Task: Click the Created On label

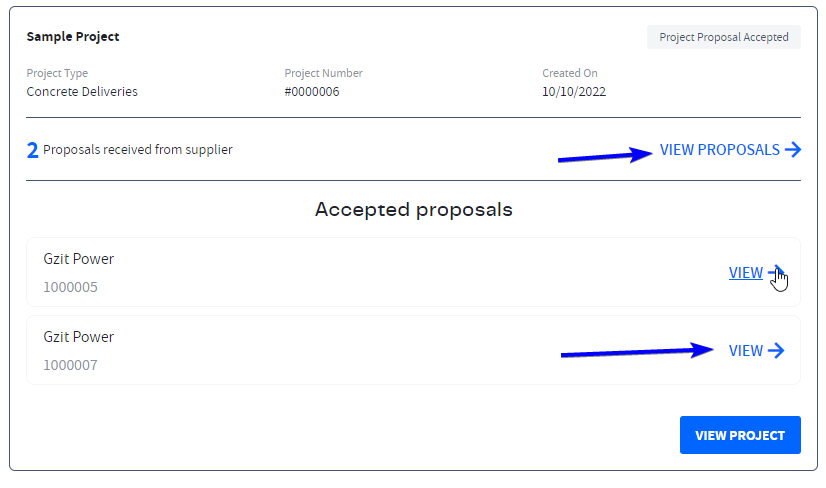Action: (x=569, y=73)
